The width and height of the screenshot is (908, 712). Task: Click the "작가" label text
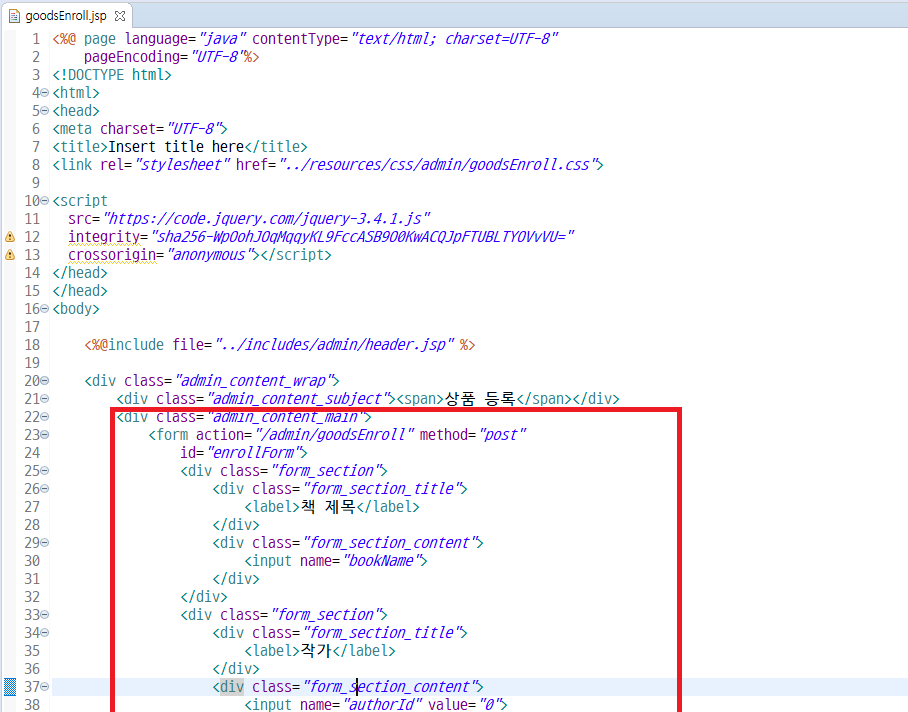click(316, 651)
